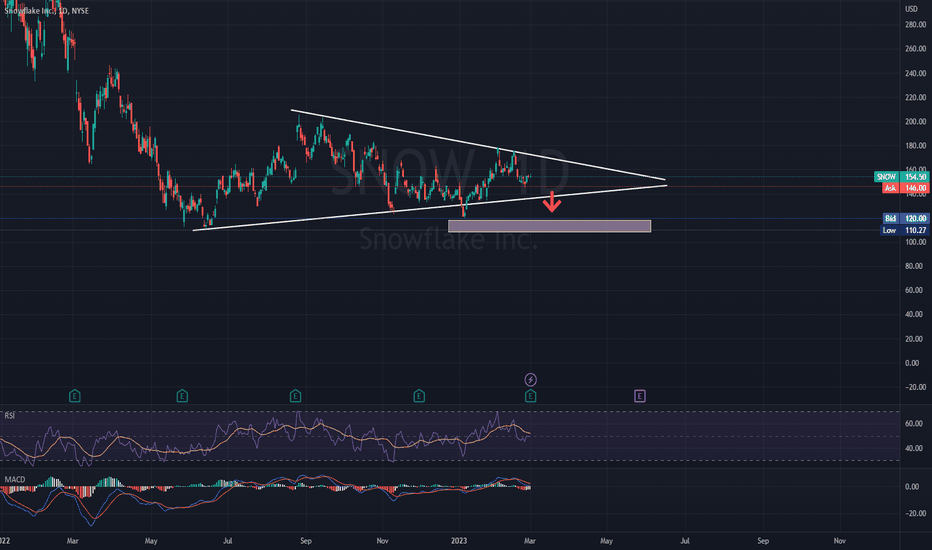Click the Bid 120.00 price tag
Screen dimensions: 932x550
(905, 218)
